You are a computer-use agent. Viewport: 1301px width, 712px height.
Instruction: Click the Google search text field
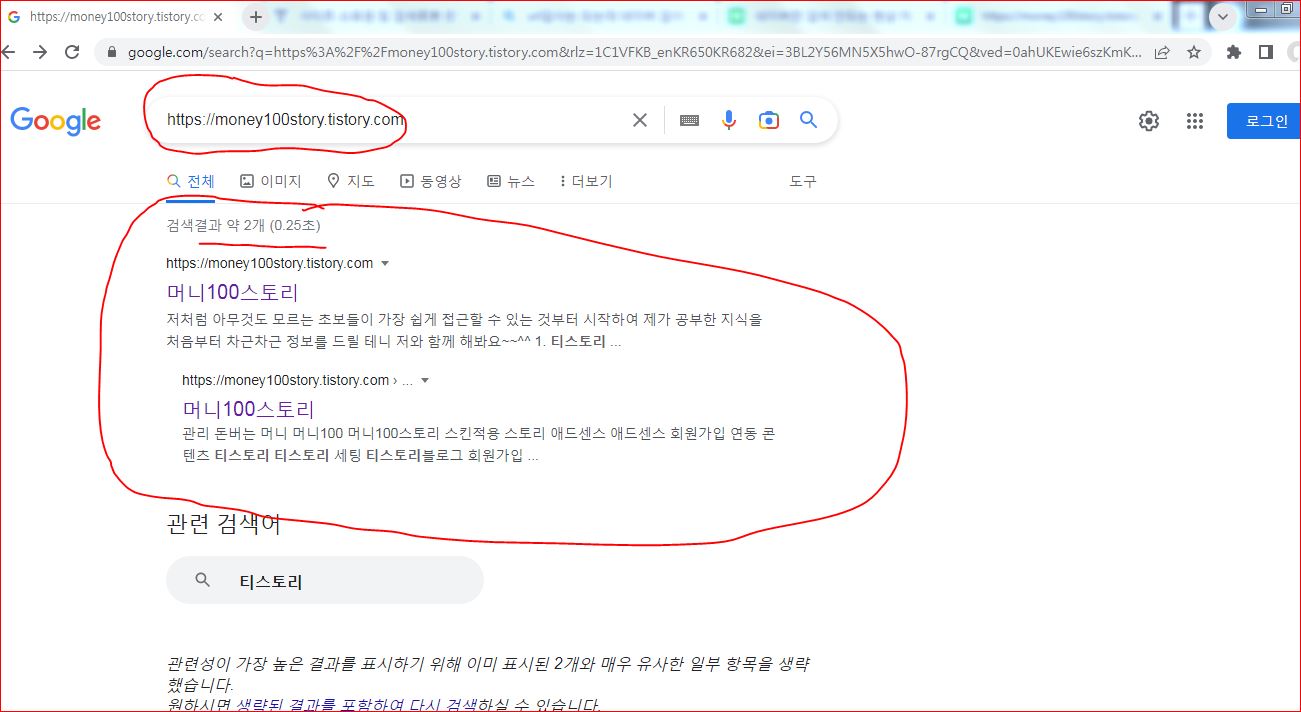point(395,120)
